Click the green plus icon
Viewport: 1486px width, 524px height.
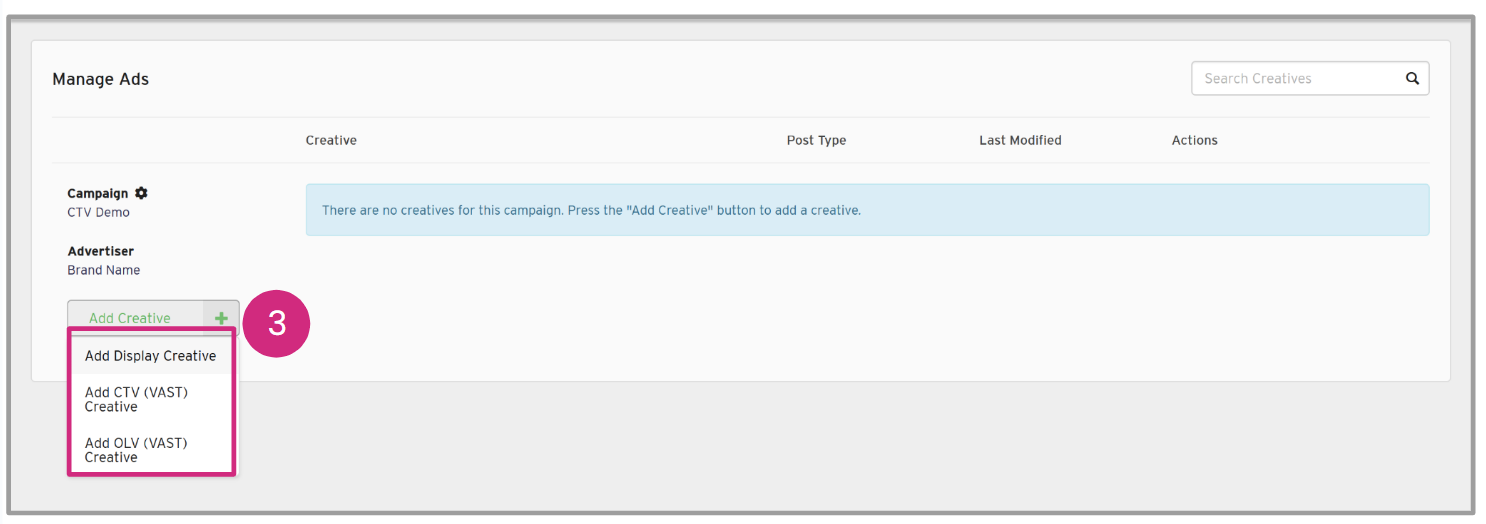point(221,318)
